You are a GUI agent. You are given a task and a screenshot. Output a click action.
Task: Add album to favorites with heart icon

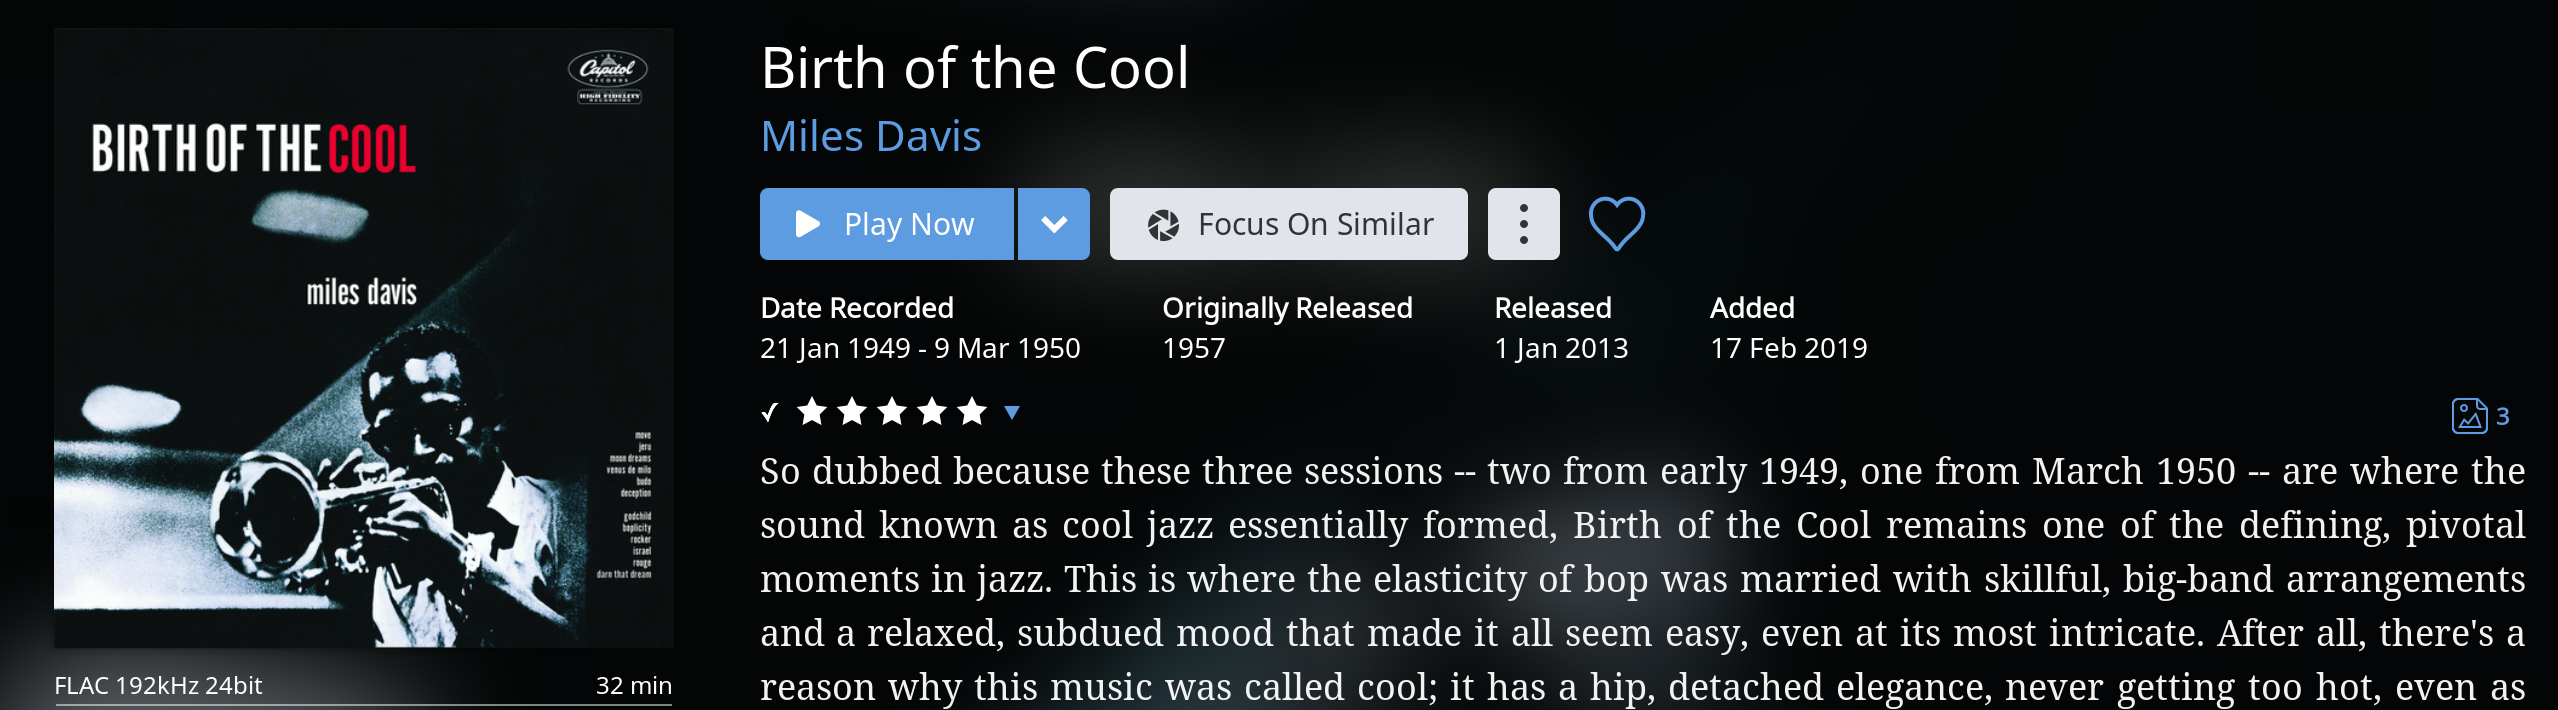(x=1616, y=223)
